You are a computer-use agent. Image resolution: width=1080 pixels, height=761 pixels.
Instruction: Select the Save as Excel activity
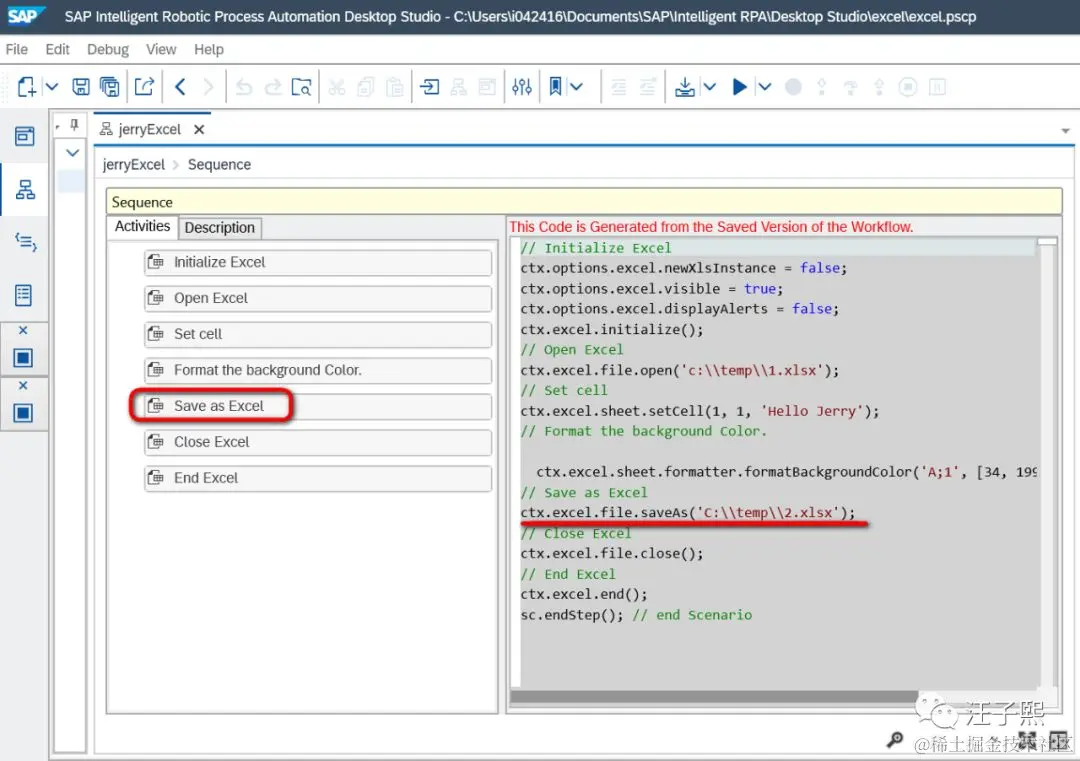(318, 406)
